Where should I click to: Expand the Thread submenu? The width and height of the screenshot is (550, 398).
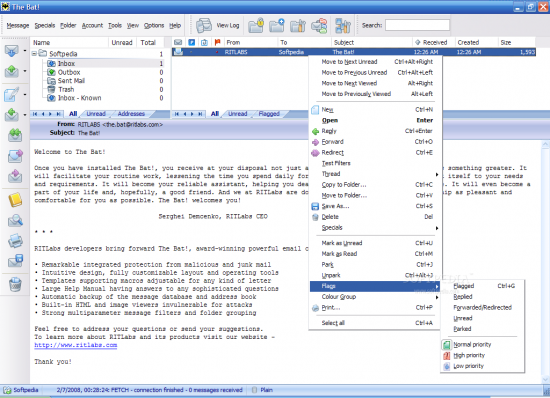tap(375, 174)
